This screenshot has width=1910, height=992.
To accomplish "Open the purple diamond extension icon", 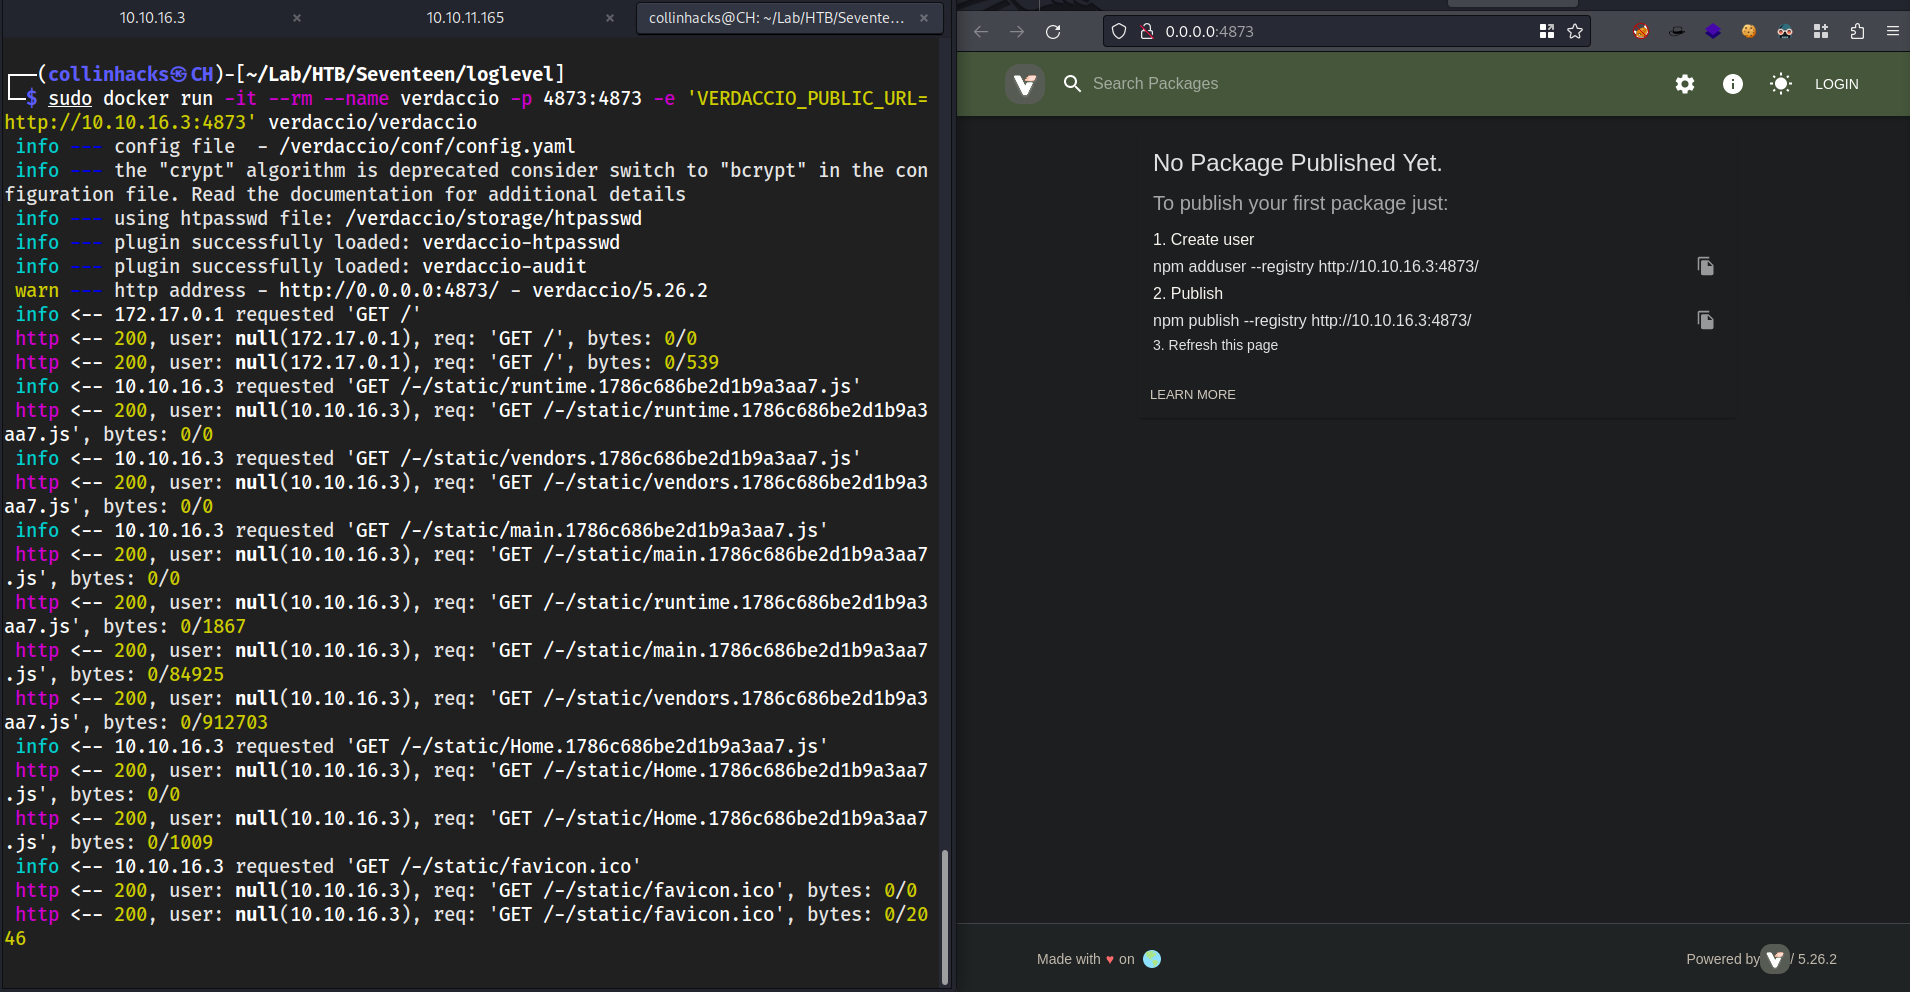I will coord(1713,32).
